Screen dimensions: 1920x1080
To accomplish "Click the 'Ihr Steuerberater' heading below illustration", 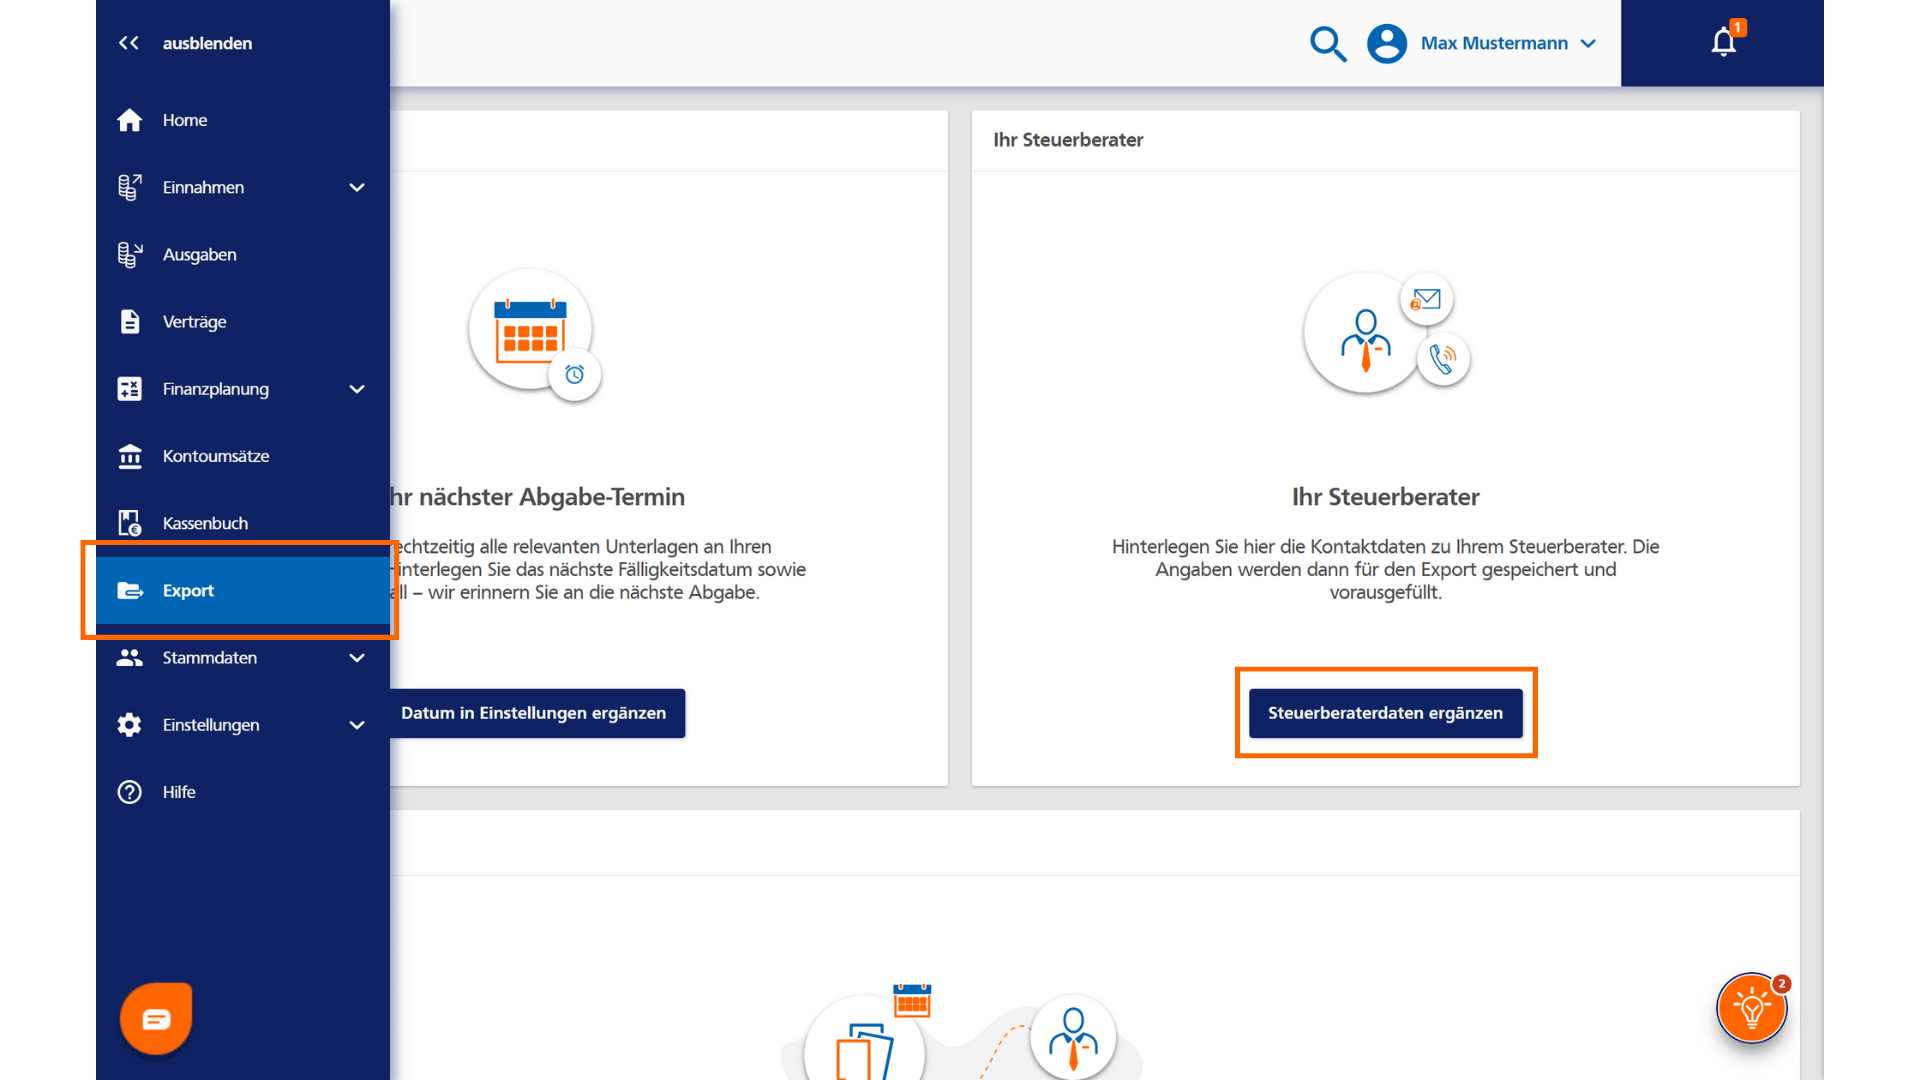I will click(1385, 497).
